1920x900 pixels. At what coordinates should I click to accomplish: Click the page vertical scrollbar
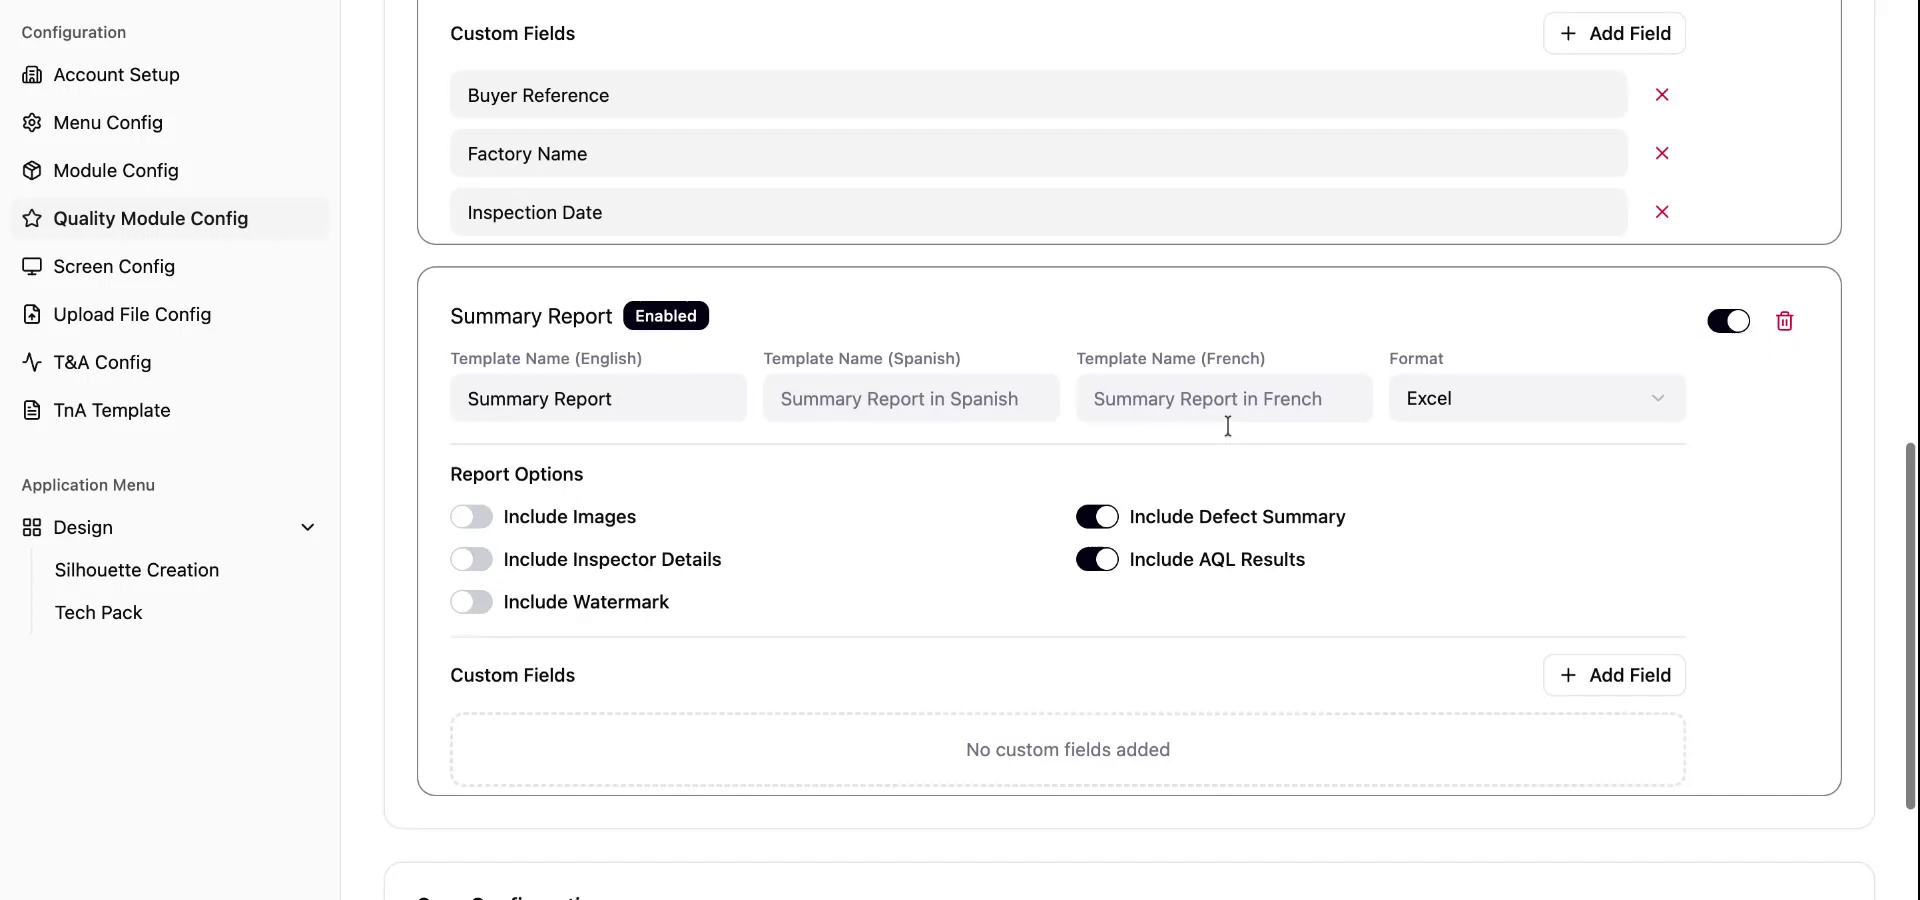pos(1910,625)
